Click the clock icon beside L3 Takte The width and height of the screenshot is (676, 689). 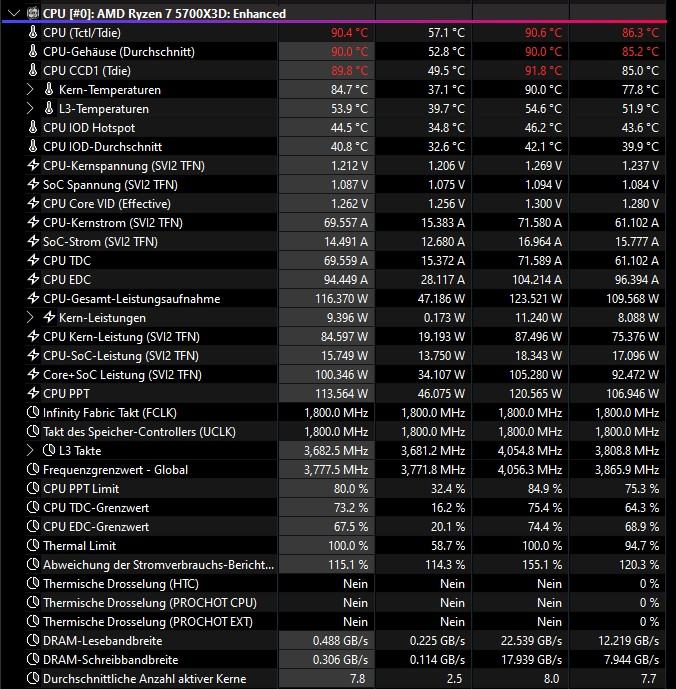[x=49, y=450]
